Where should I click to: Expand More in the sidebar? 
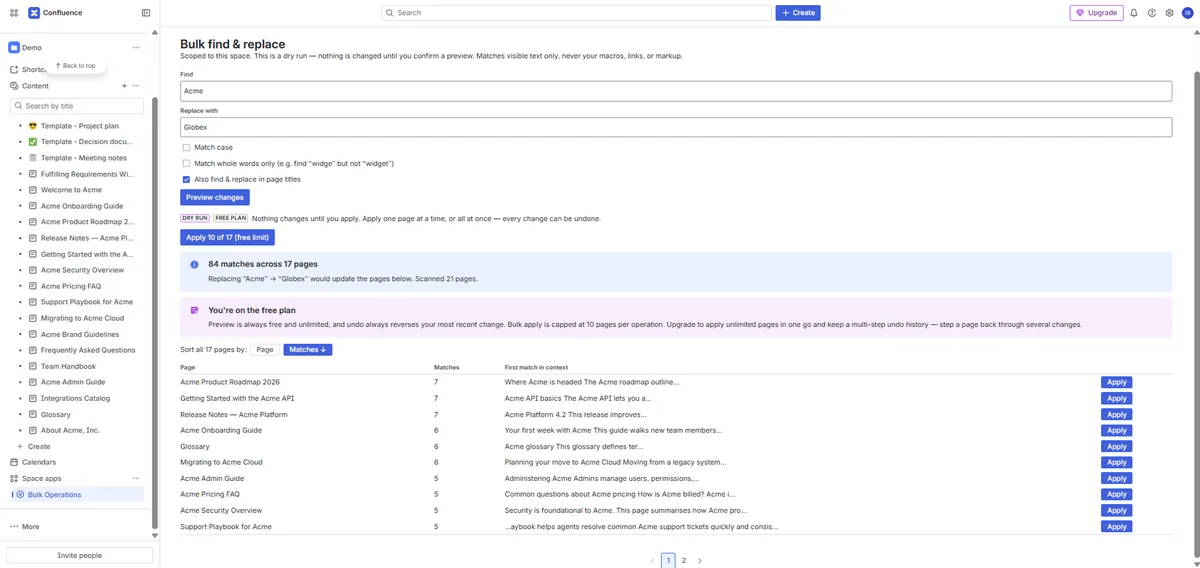24,526
